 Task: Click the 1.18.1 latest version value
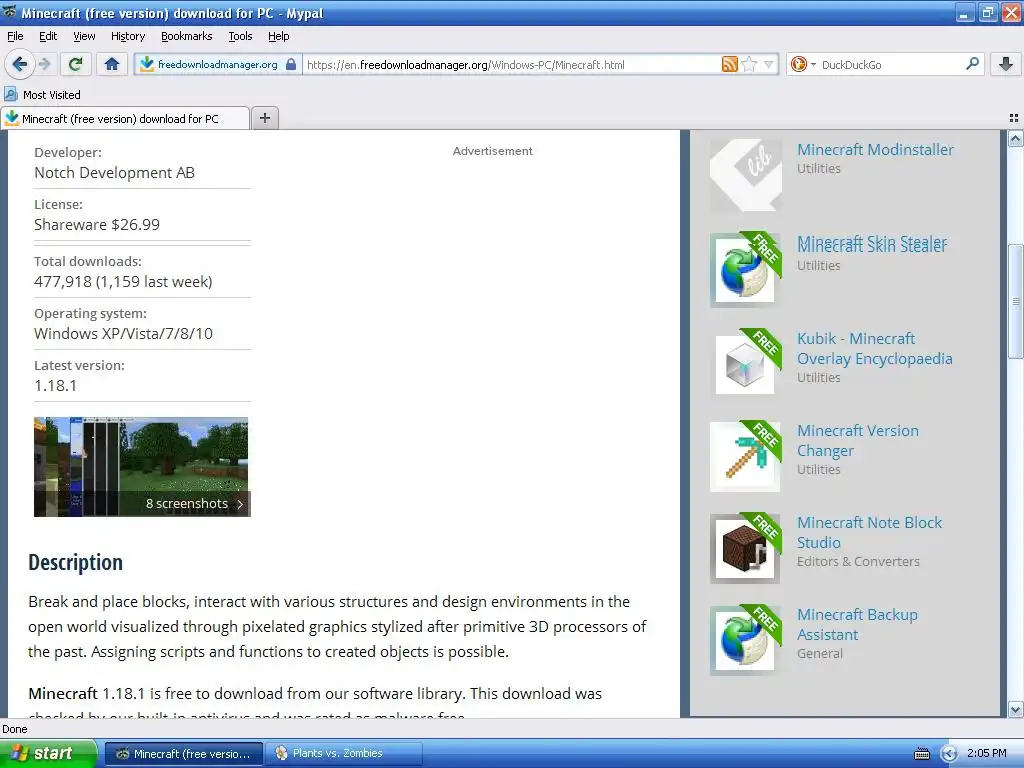[56, 385]
